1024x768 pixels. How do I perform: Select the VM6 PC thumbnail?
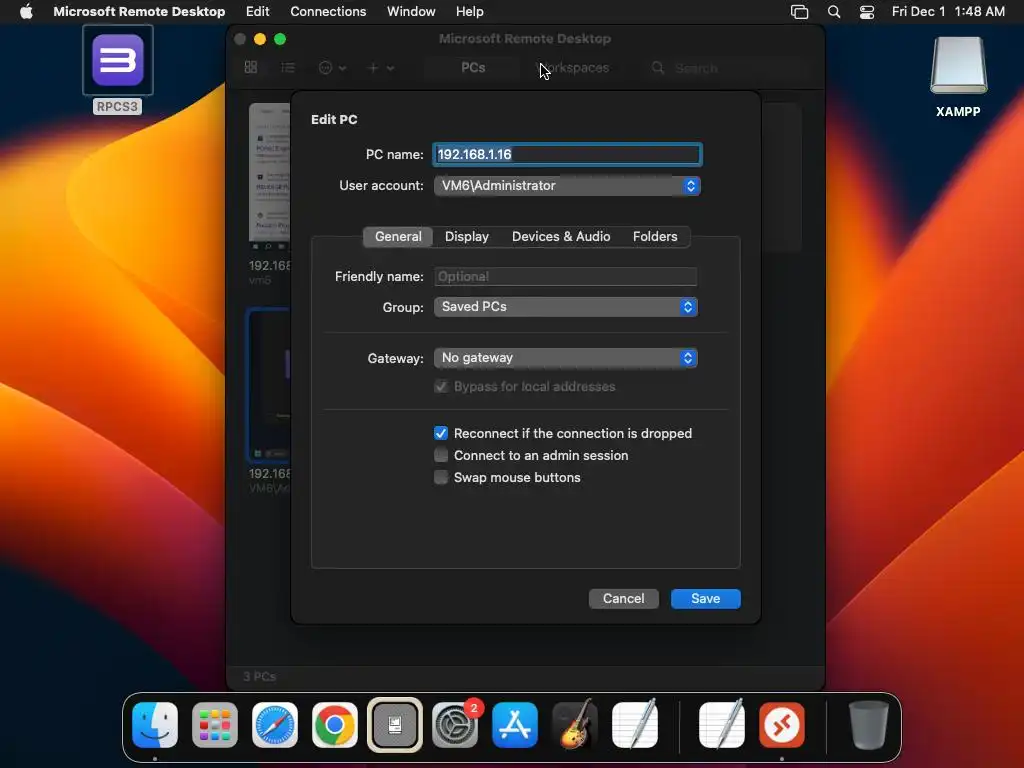tap(269, 385)
